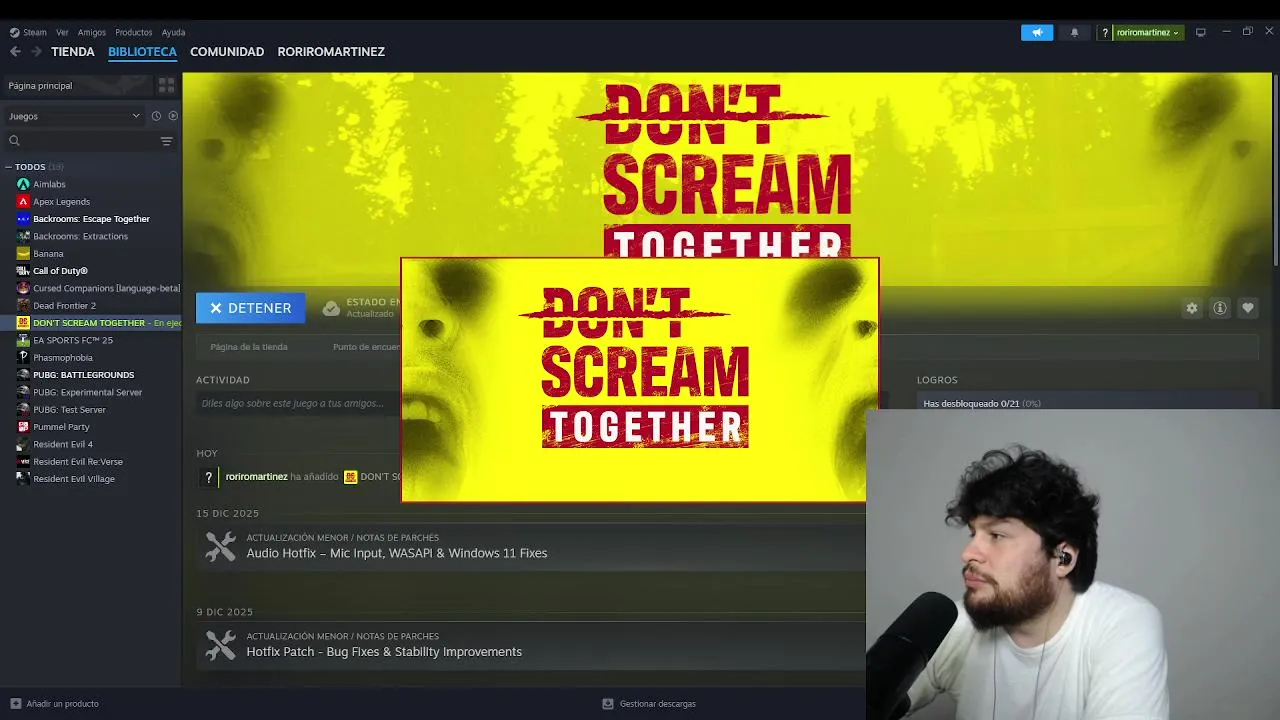Open Punto de encuentro link
Screen dimensions: 1280x720
click(366, 347)
